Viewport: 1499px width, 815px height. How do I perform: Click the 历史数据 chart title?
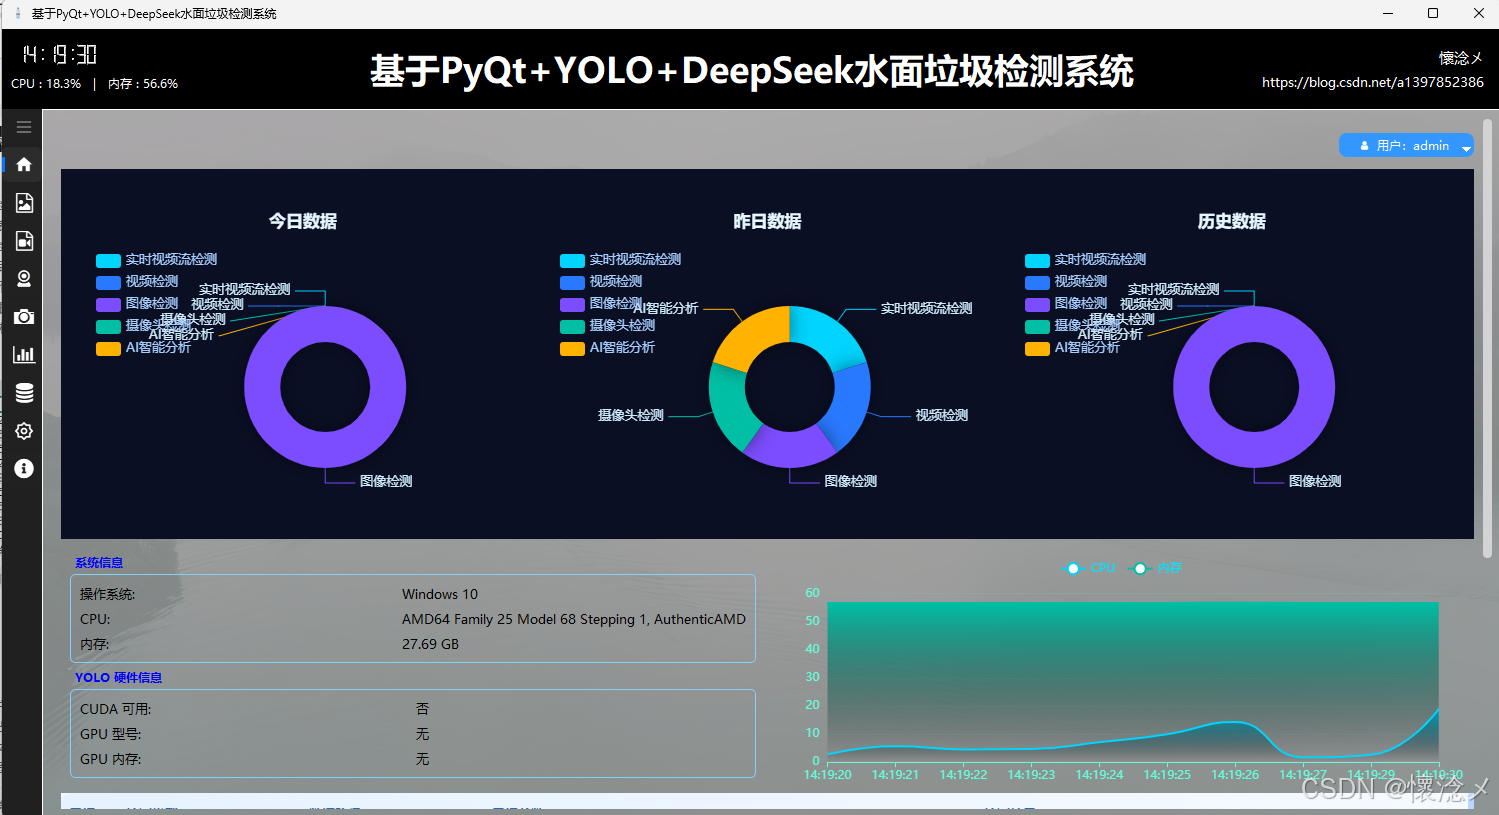point(1232,221)
